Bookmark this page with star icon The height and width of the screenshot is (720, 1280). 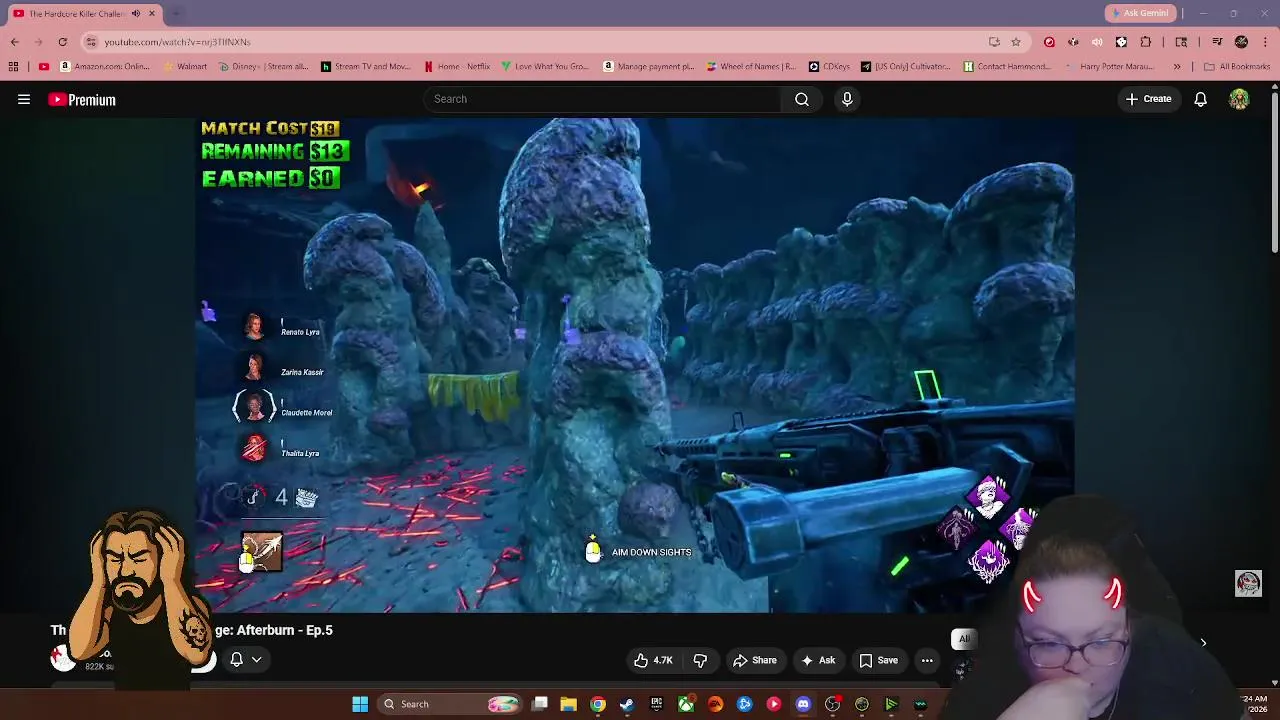pyautogui.click(x=1016, y=42)
